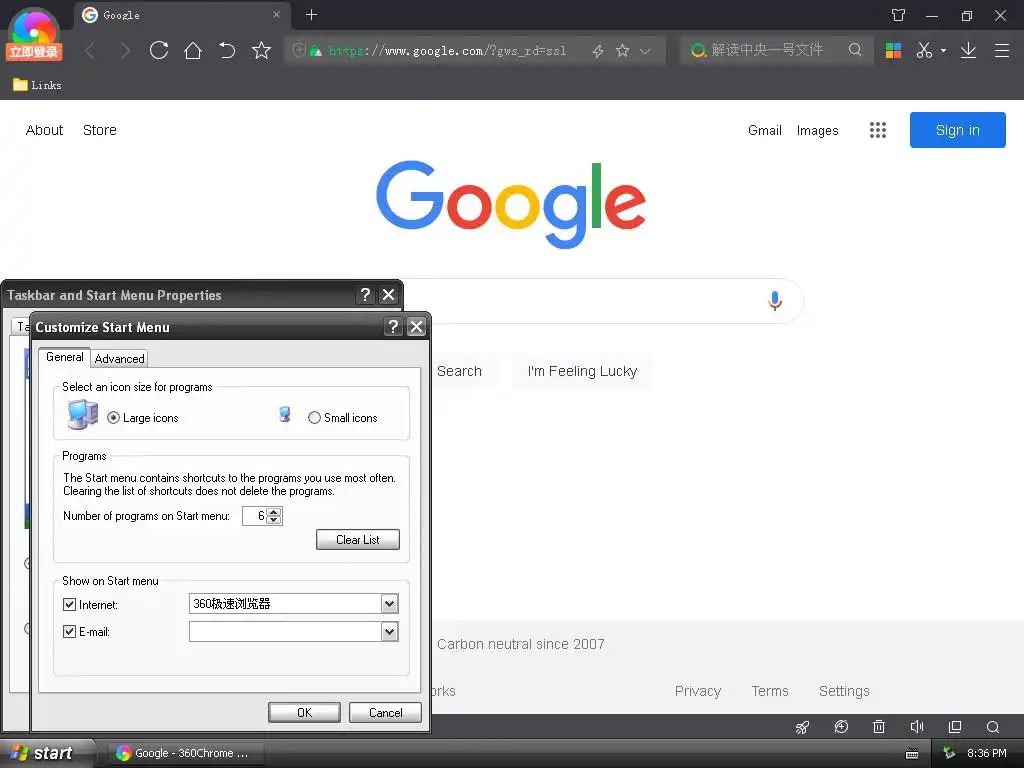The image size is (1024, 768).
Task: Expand the address bar history chevron
Action: click(x=645, y=51)
